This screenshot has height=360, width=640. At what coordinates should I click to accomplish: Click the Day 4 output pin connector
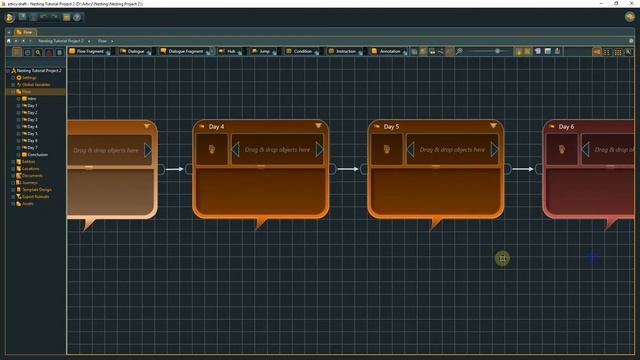(x=333, y=169)
